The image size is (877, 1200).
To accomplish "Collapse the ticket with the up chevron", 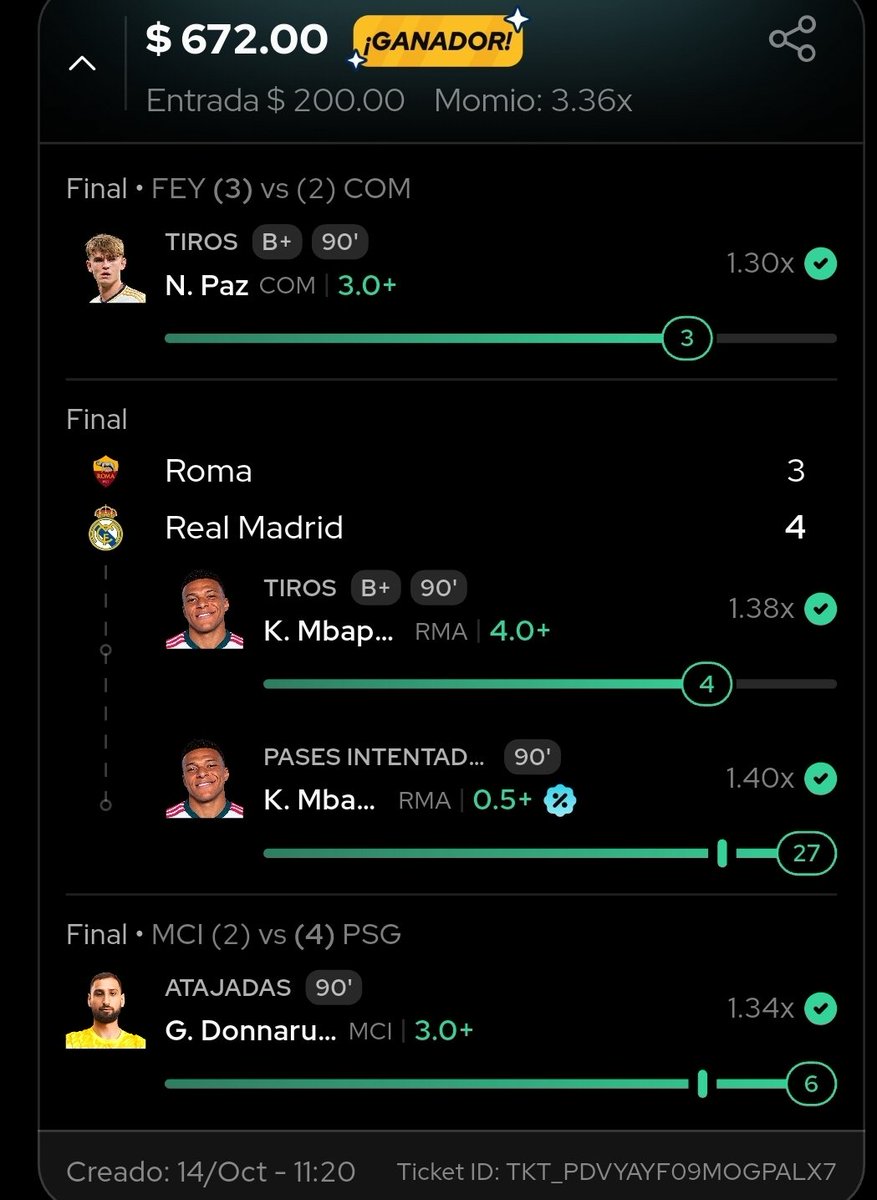I will 82,63.
